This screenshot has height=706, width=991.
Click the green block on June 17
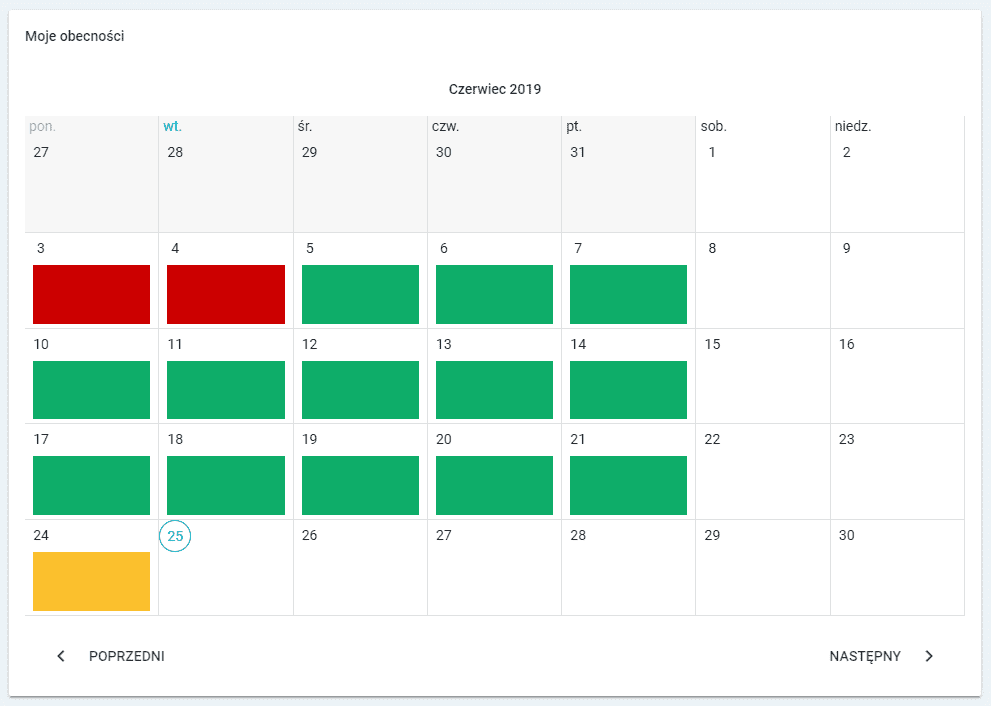coord(91,485)
